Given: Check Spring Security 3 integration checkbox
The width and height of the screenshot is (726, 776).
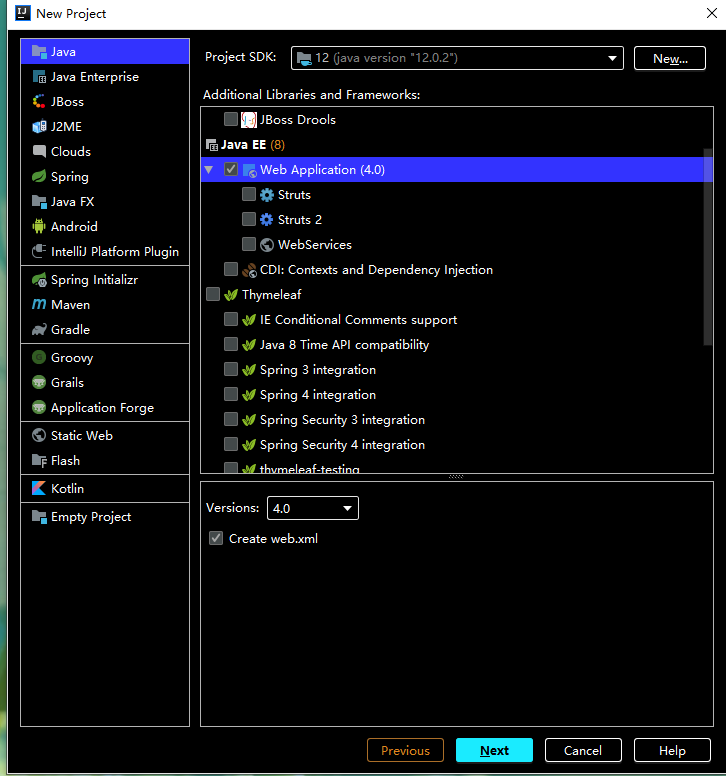Looking at the screenshot, I should 231,419.
